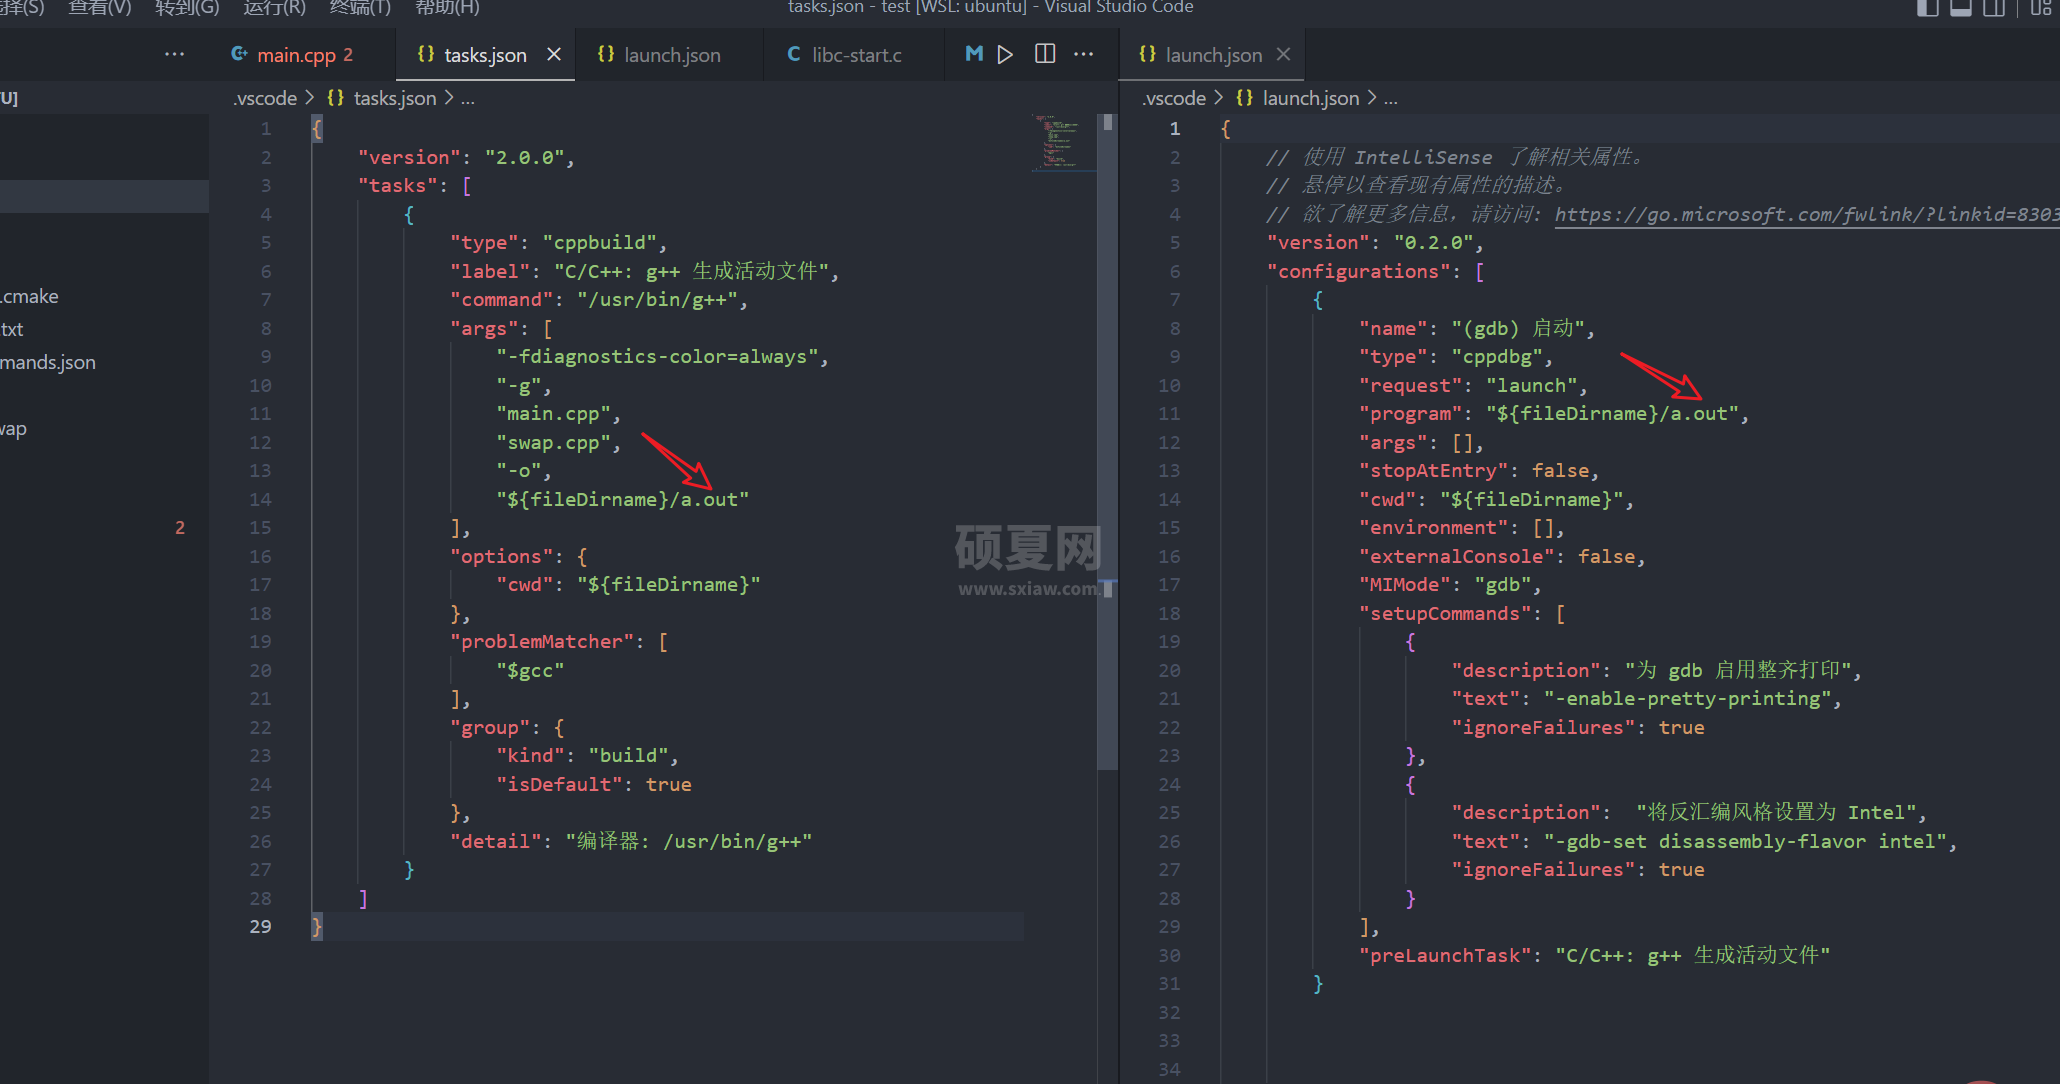
Task: Open .vscode breadcrumb above tasks.json editor
Action: click(265, 98)
